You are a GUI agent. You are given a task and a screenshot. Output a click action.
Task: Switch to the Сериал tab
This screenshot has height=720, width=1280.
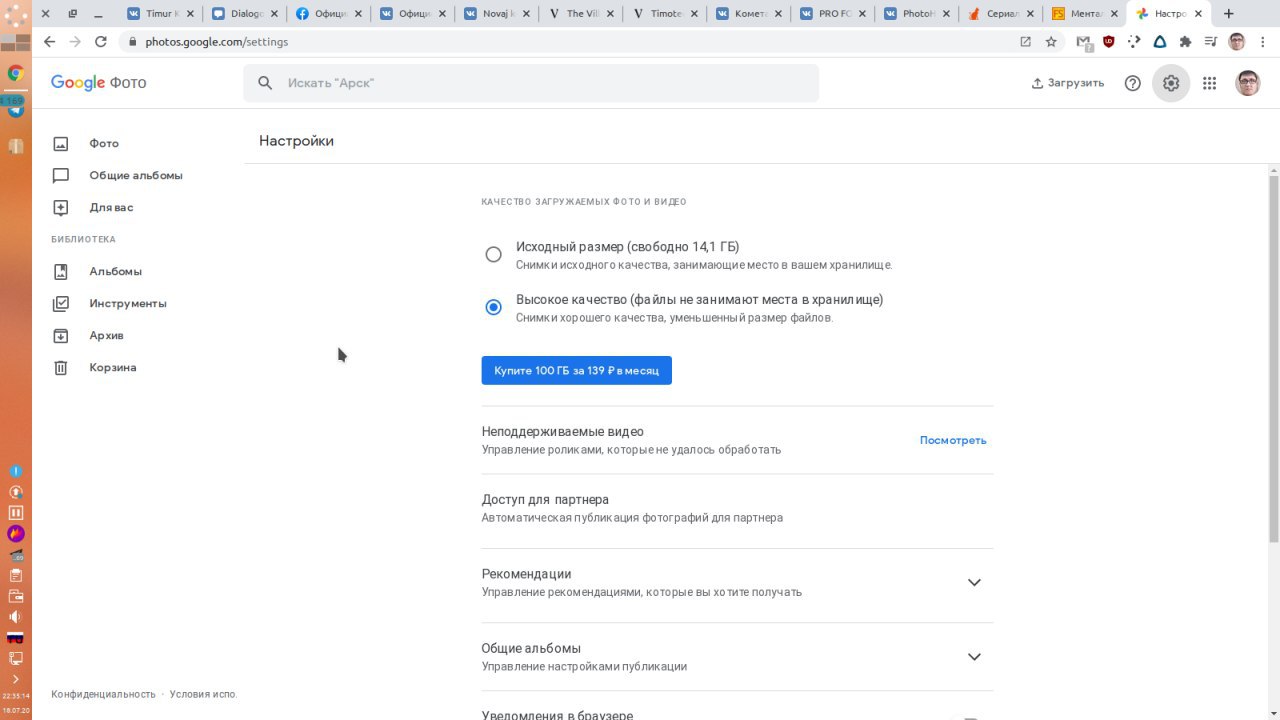1001,14
